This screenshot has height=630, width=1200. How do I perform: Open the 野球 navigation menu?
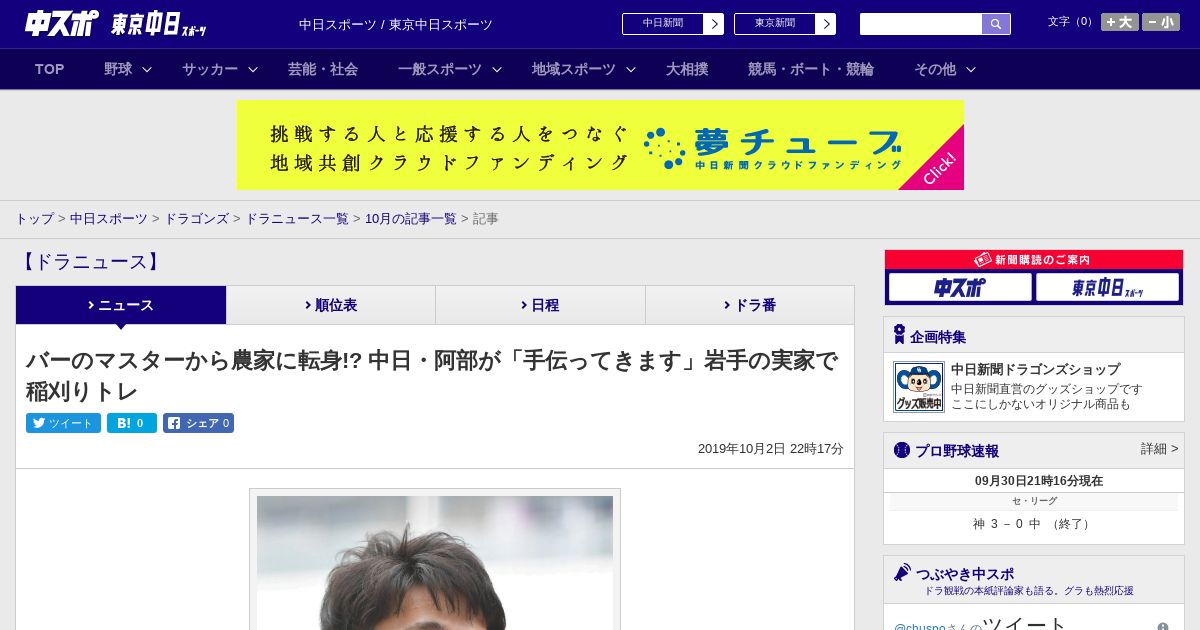tap(118, 69)
